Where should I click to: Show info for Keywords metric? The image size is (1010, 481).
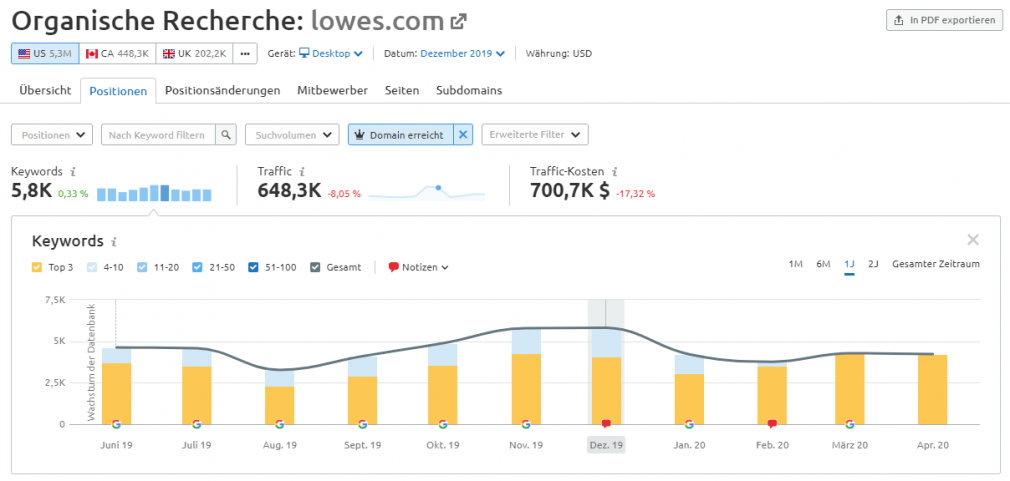pos(73,172)
